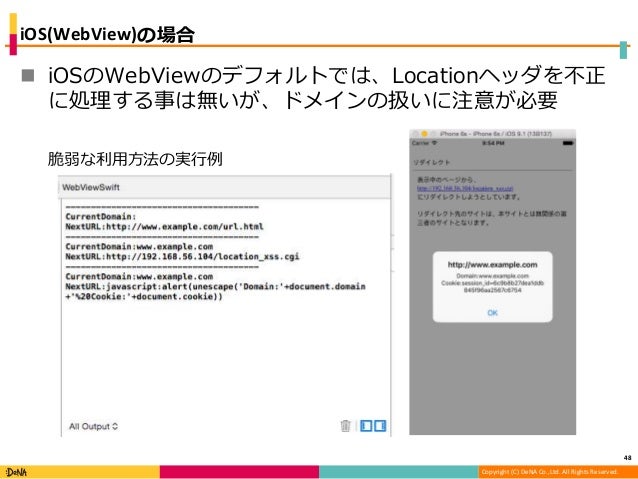Click the リダイレクト navigation title in simulator
The image size is (638, 479).
pos(432,162)
